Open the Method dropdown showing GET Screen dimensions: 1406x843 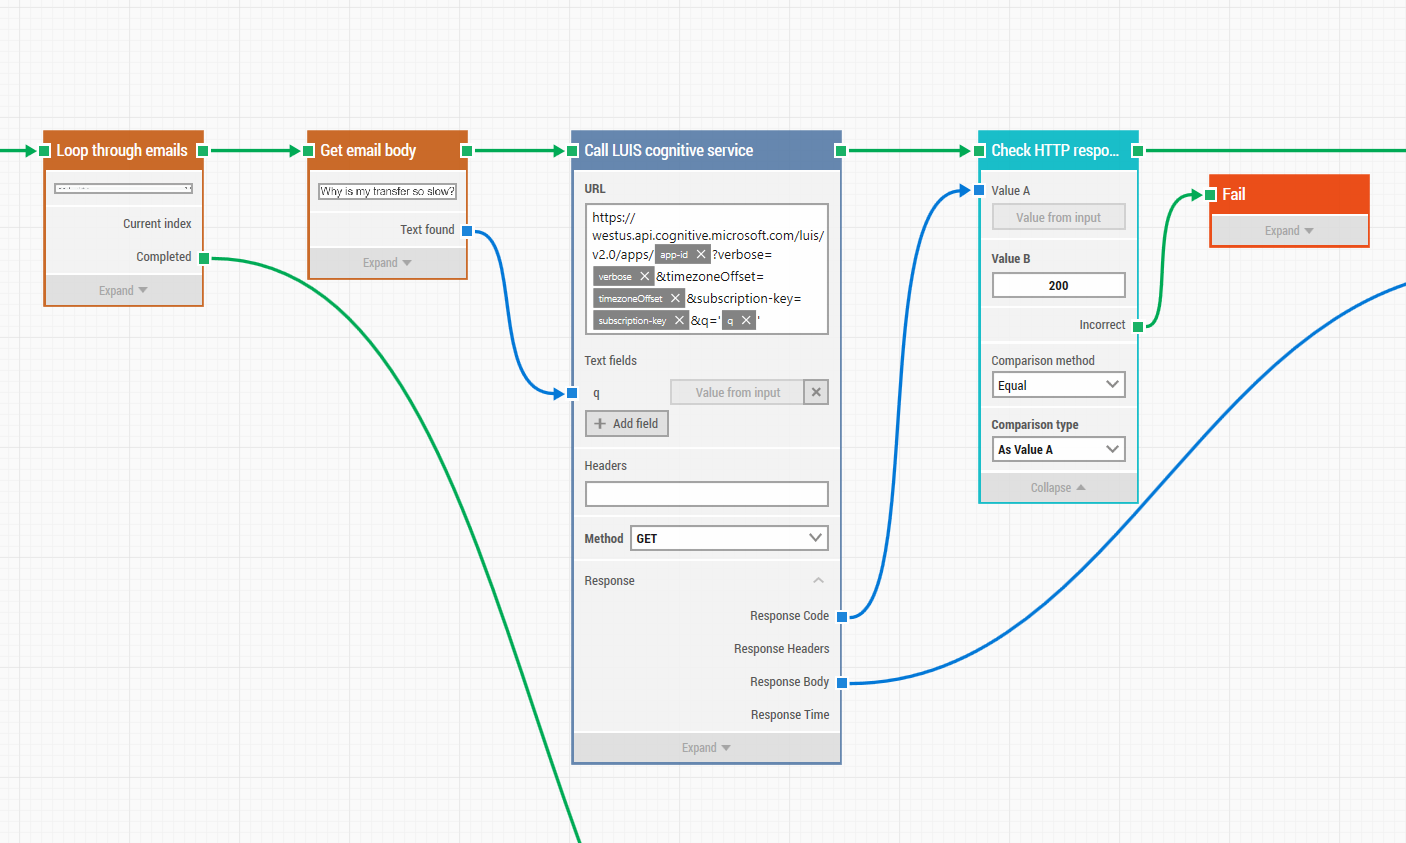coord(729,538)
